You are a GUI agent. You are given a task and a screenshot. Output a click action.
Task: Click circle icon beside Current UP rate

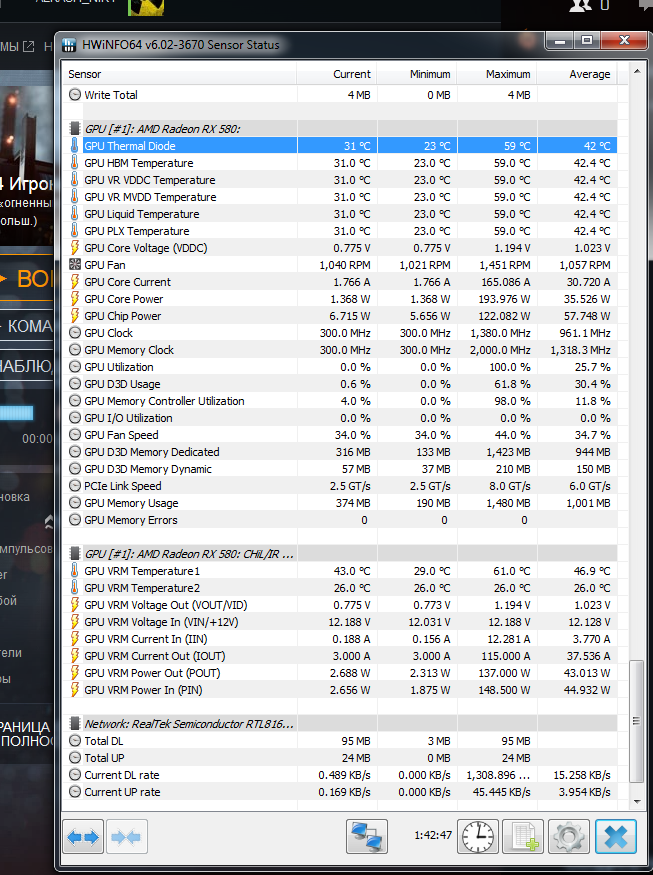(74, 792)
